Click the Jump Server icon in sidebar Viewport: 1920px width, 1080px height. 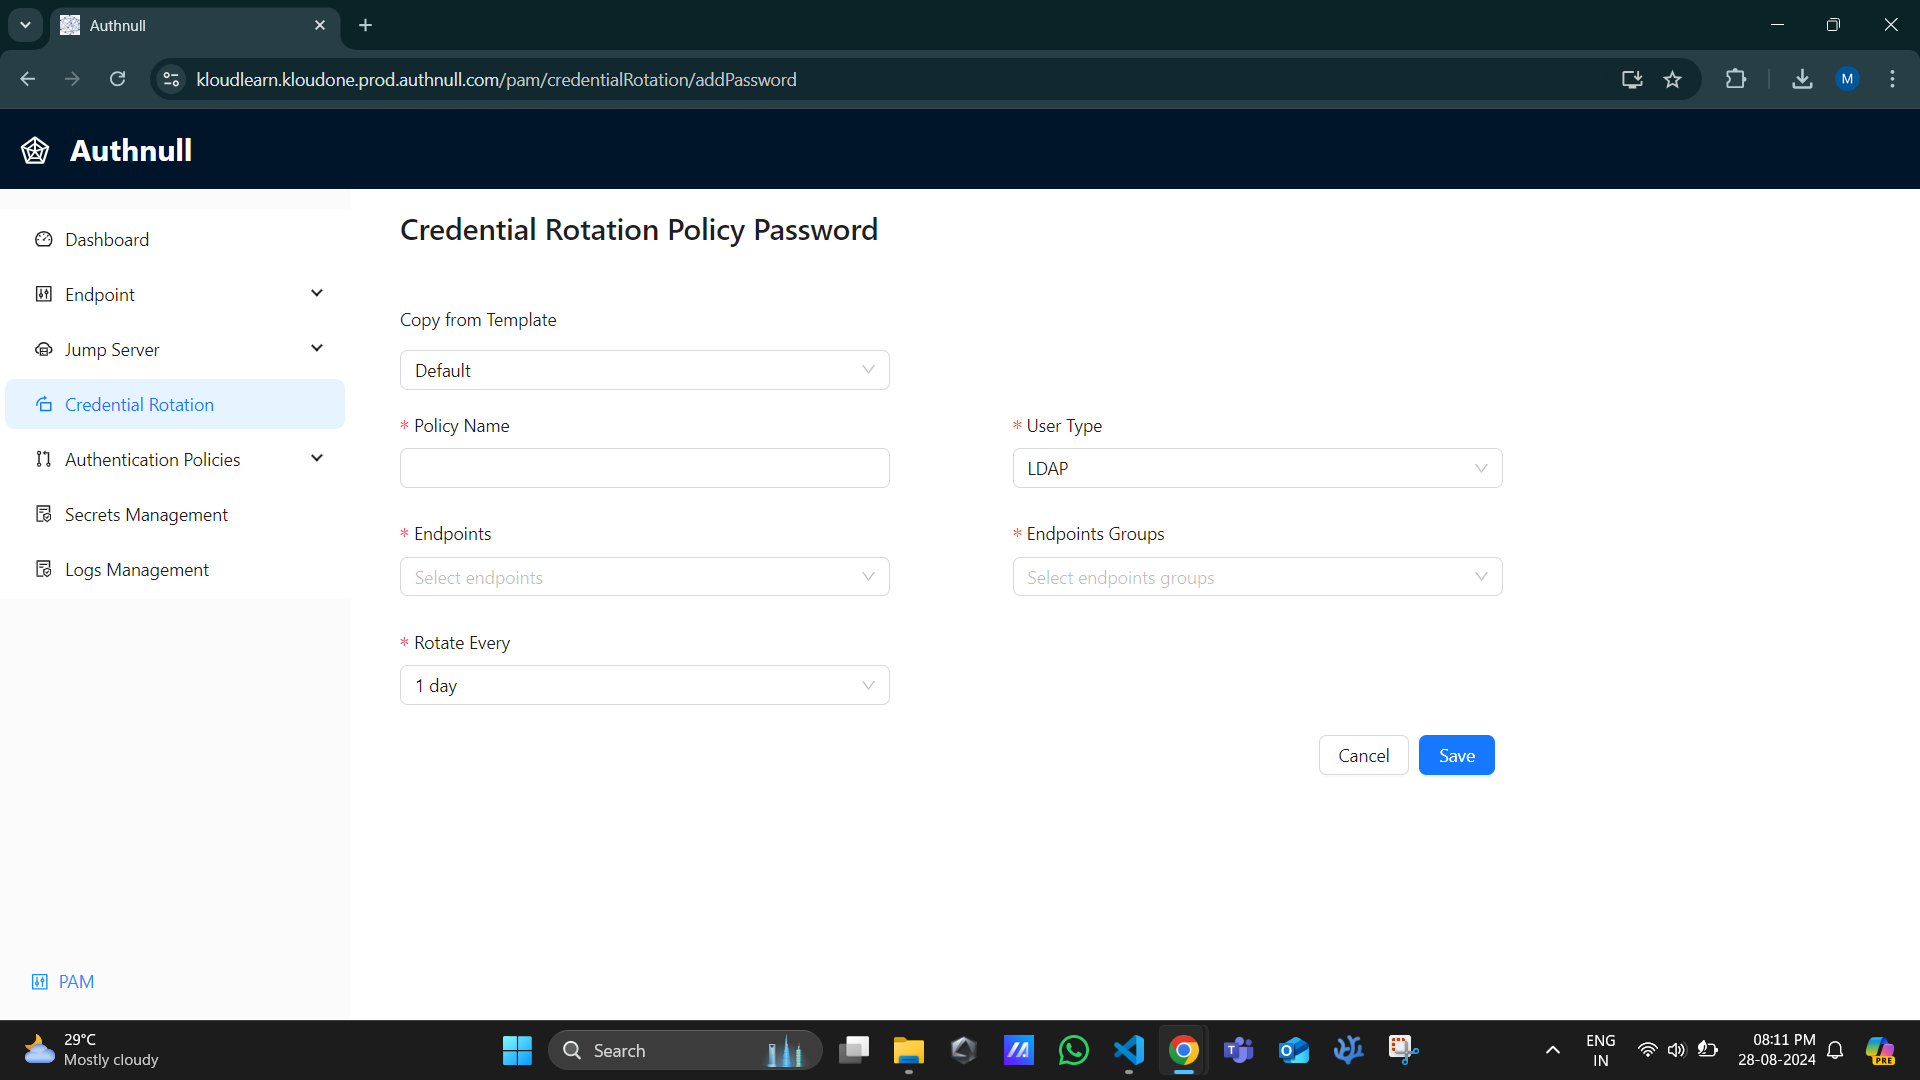tap(45, 348)
